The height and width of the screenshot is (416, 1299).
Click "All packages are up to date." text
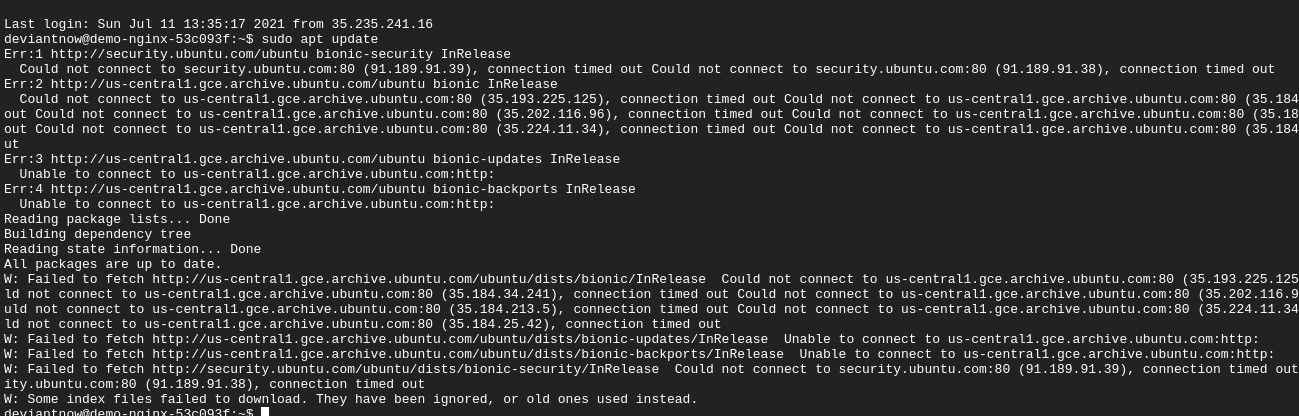[113, 264]
